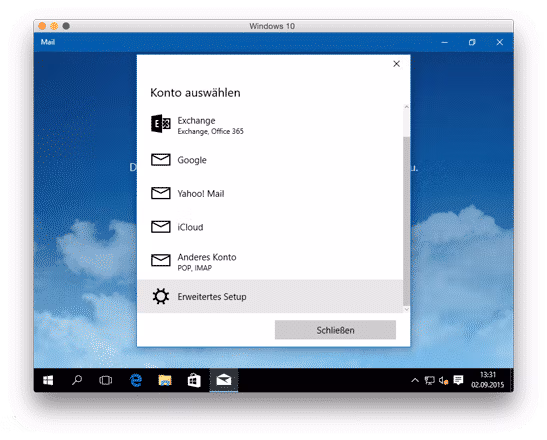Open Task View in taskbar
This screenshot has width=547, height=440.
tap(105, 380)
